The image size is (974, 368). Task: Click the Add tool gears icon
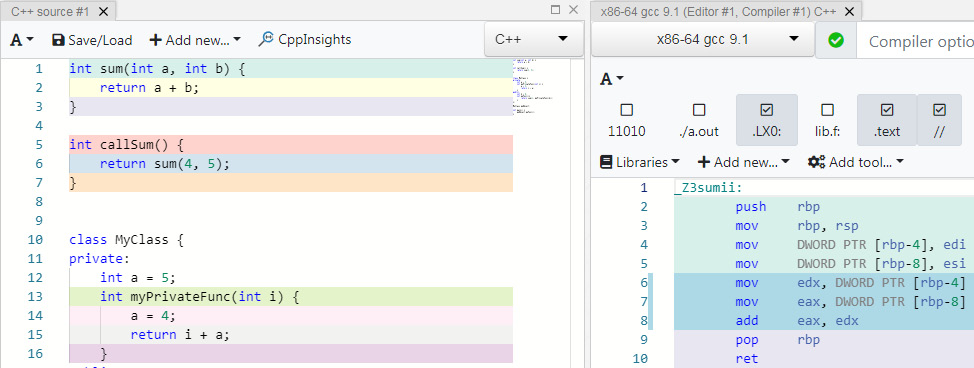(x=816, y=162)
